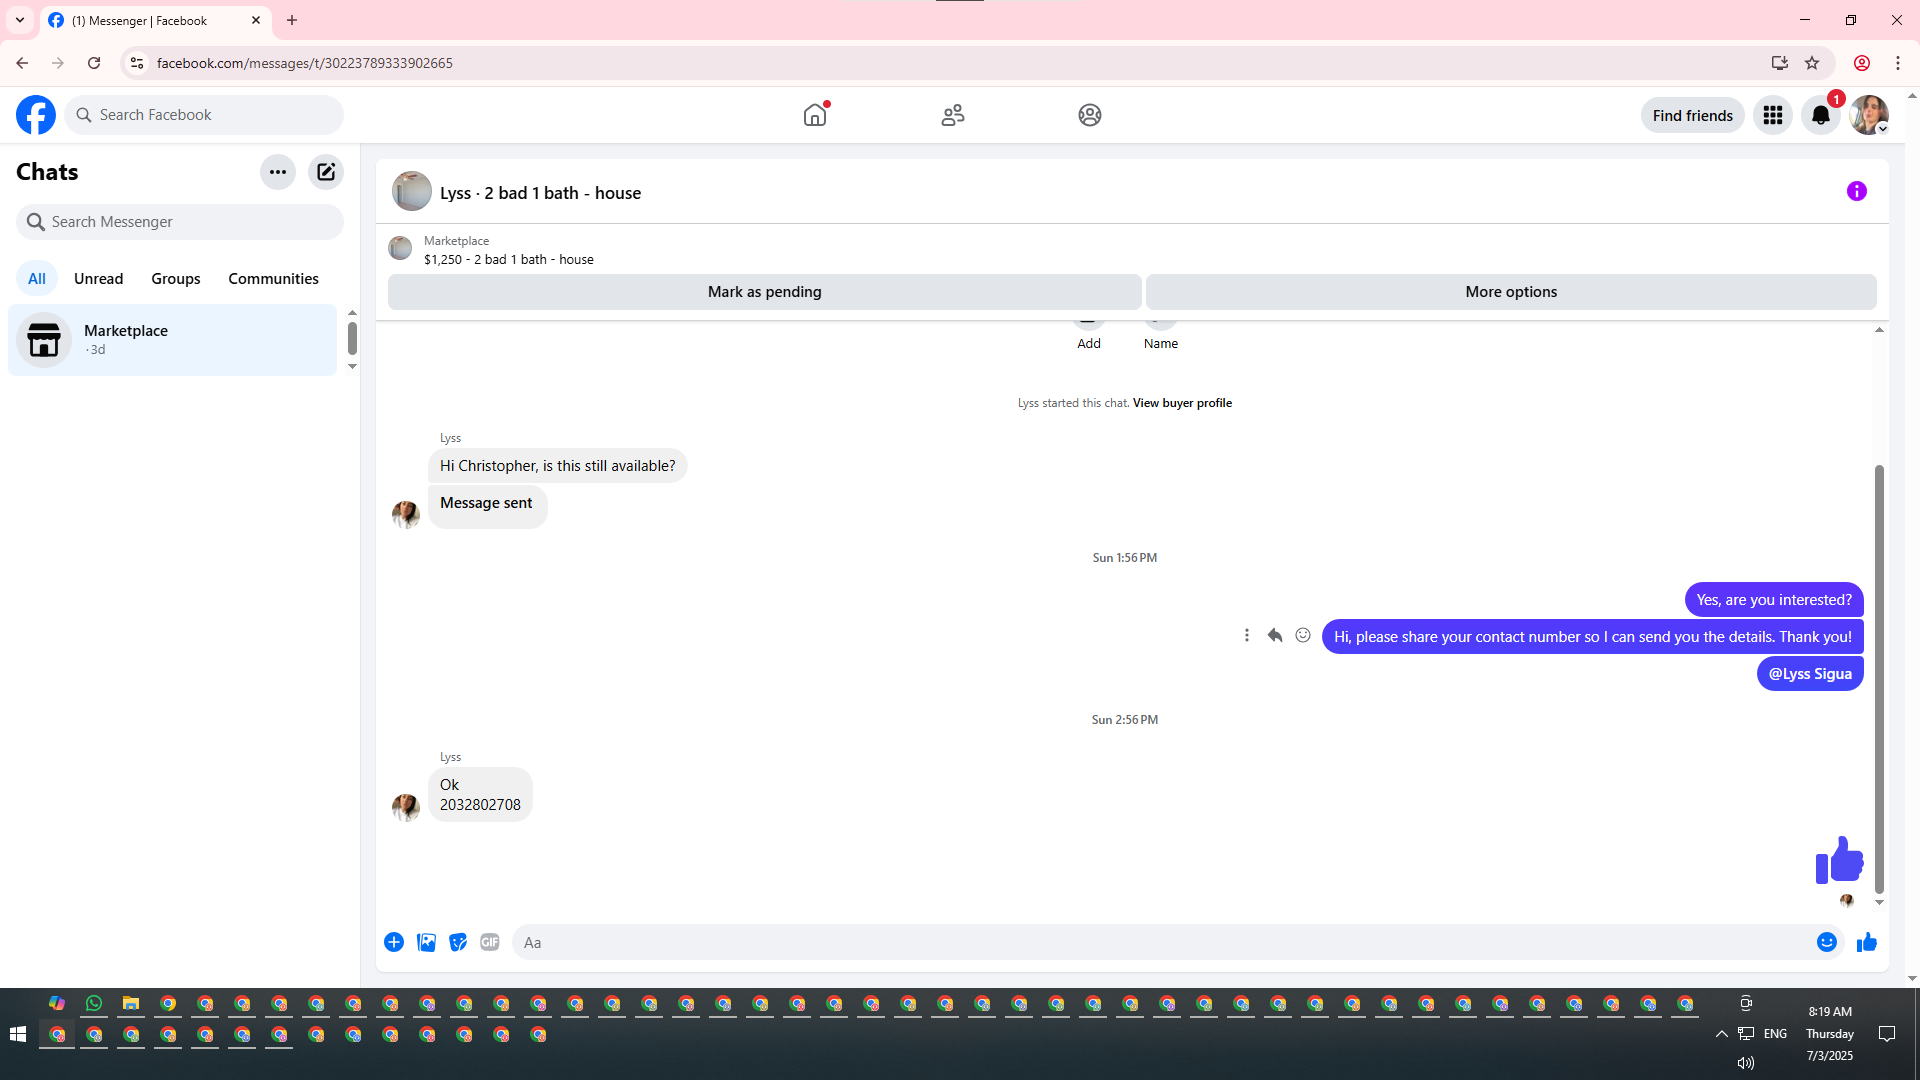Switch to the Communities tab
Image resolution: width=1920 pixels, height=1080 pixels.
273,279
